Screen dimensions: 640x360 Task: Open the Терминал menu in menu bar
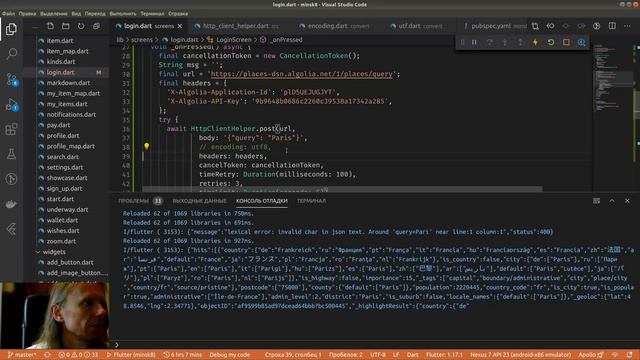(152, 13)
